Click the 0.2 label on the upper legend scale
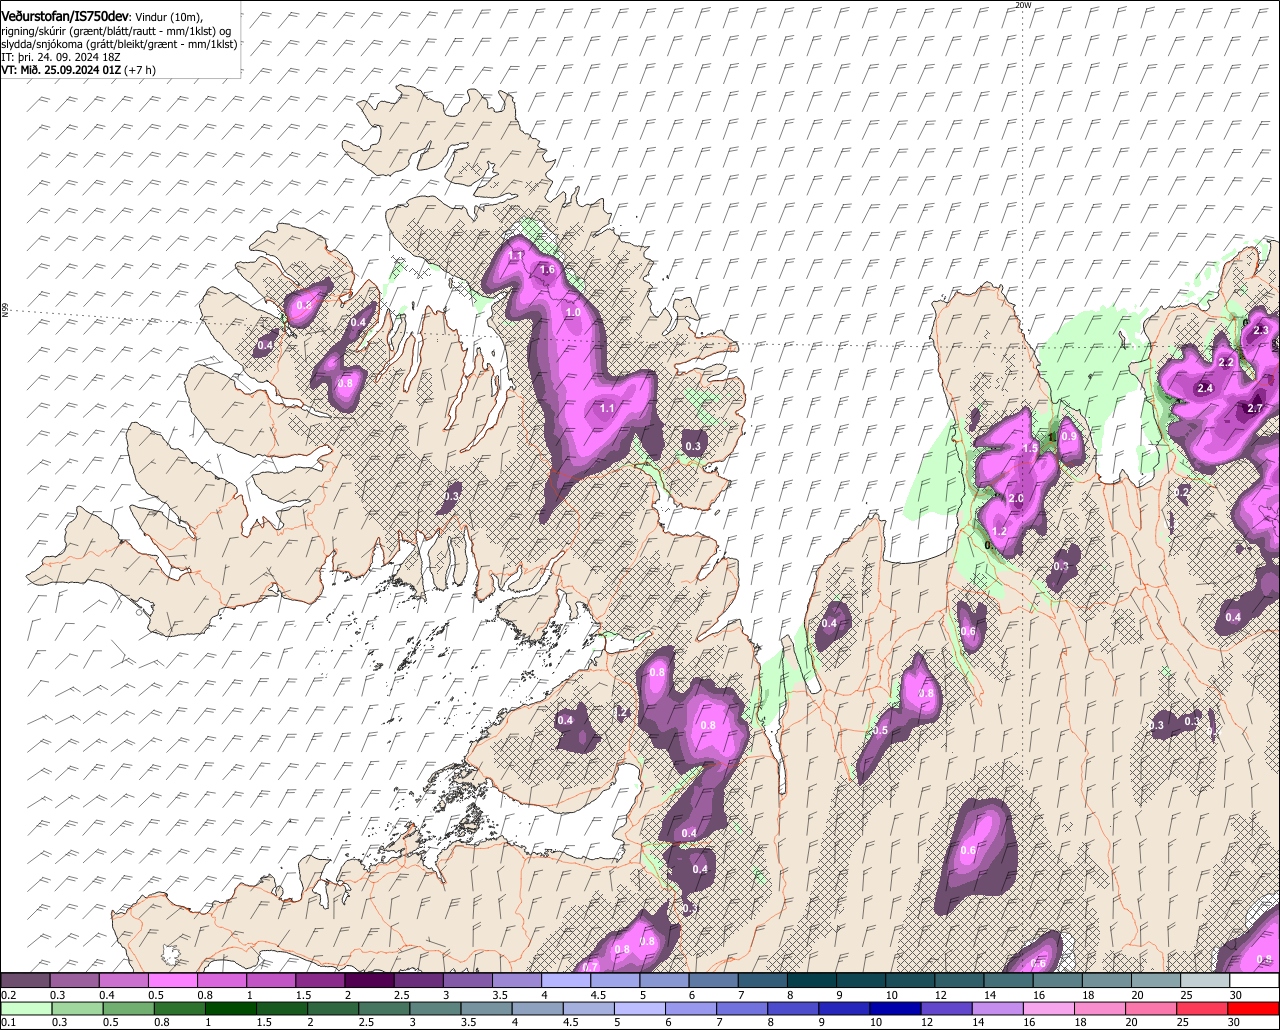The height and width of the screenshot is (1030, 1280). coord(8,995)
